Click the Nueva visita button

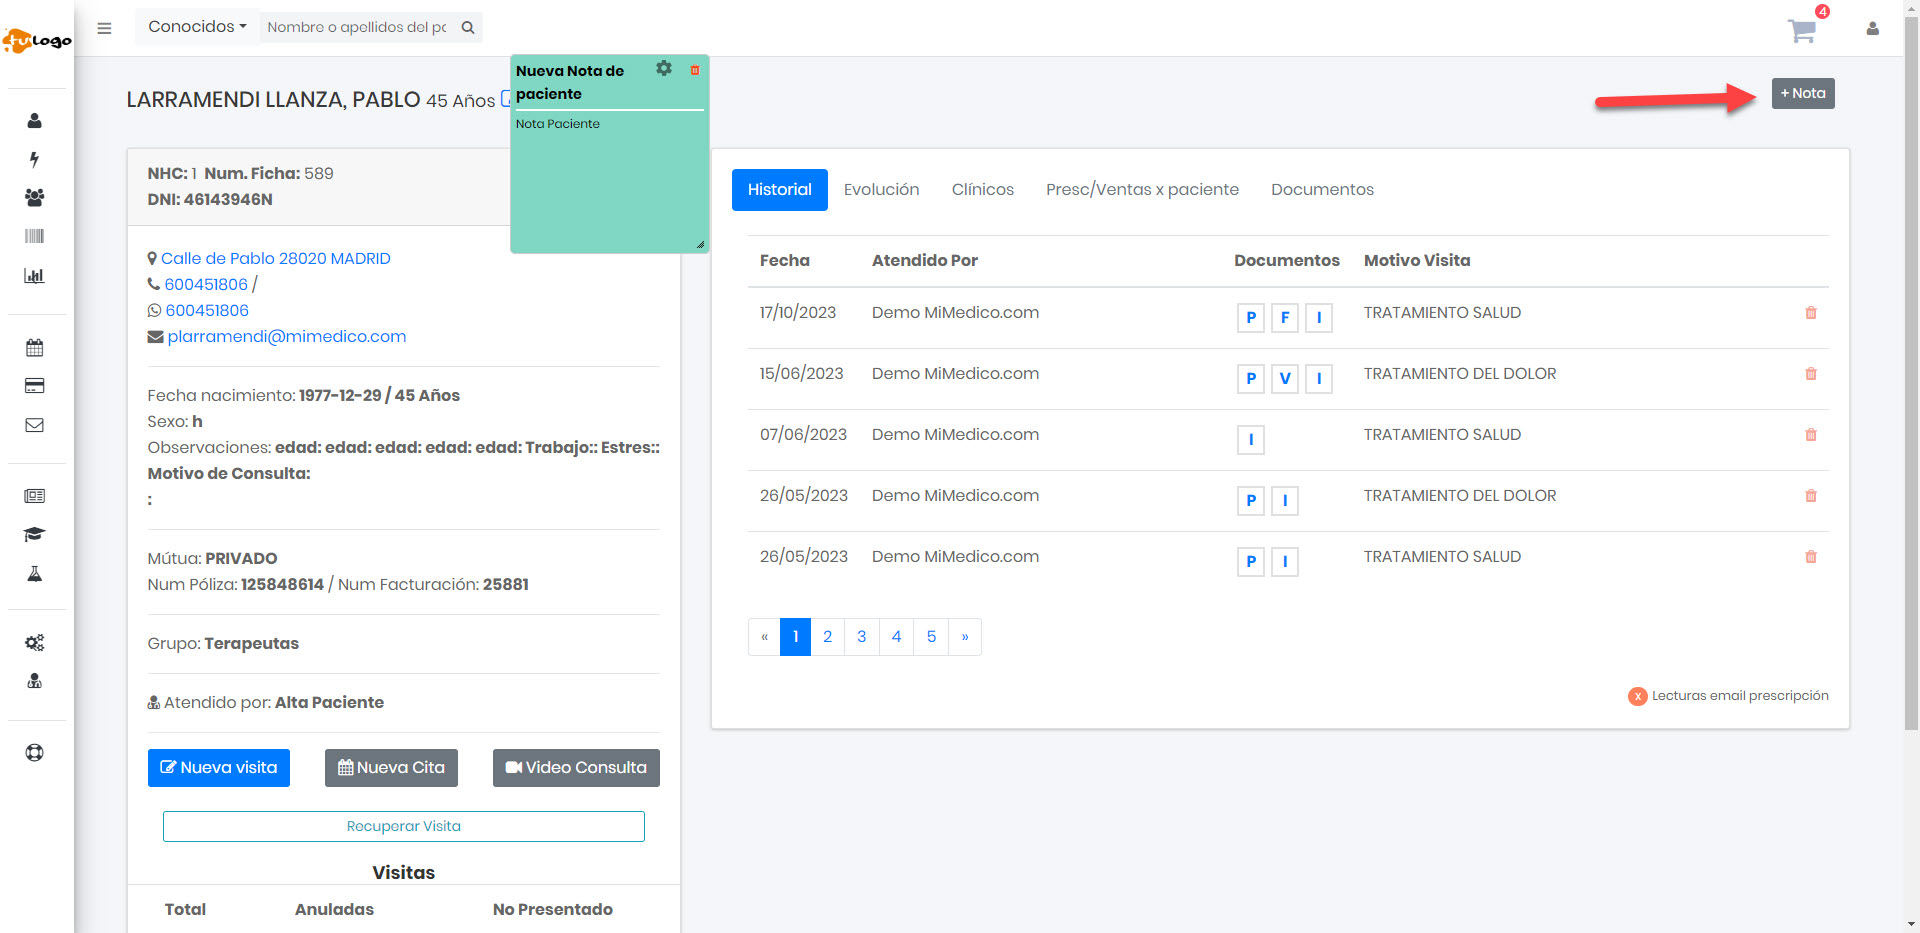219,768
